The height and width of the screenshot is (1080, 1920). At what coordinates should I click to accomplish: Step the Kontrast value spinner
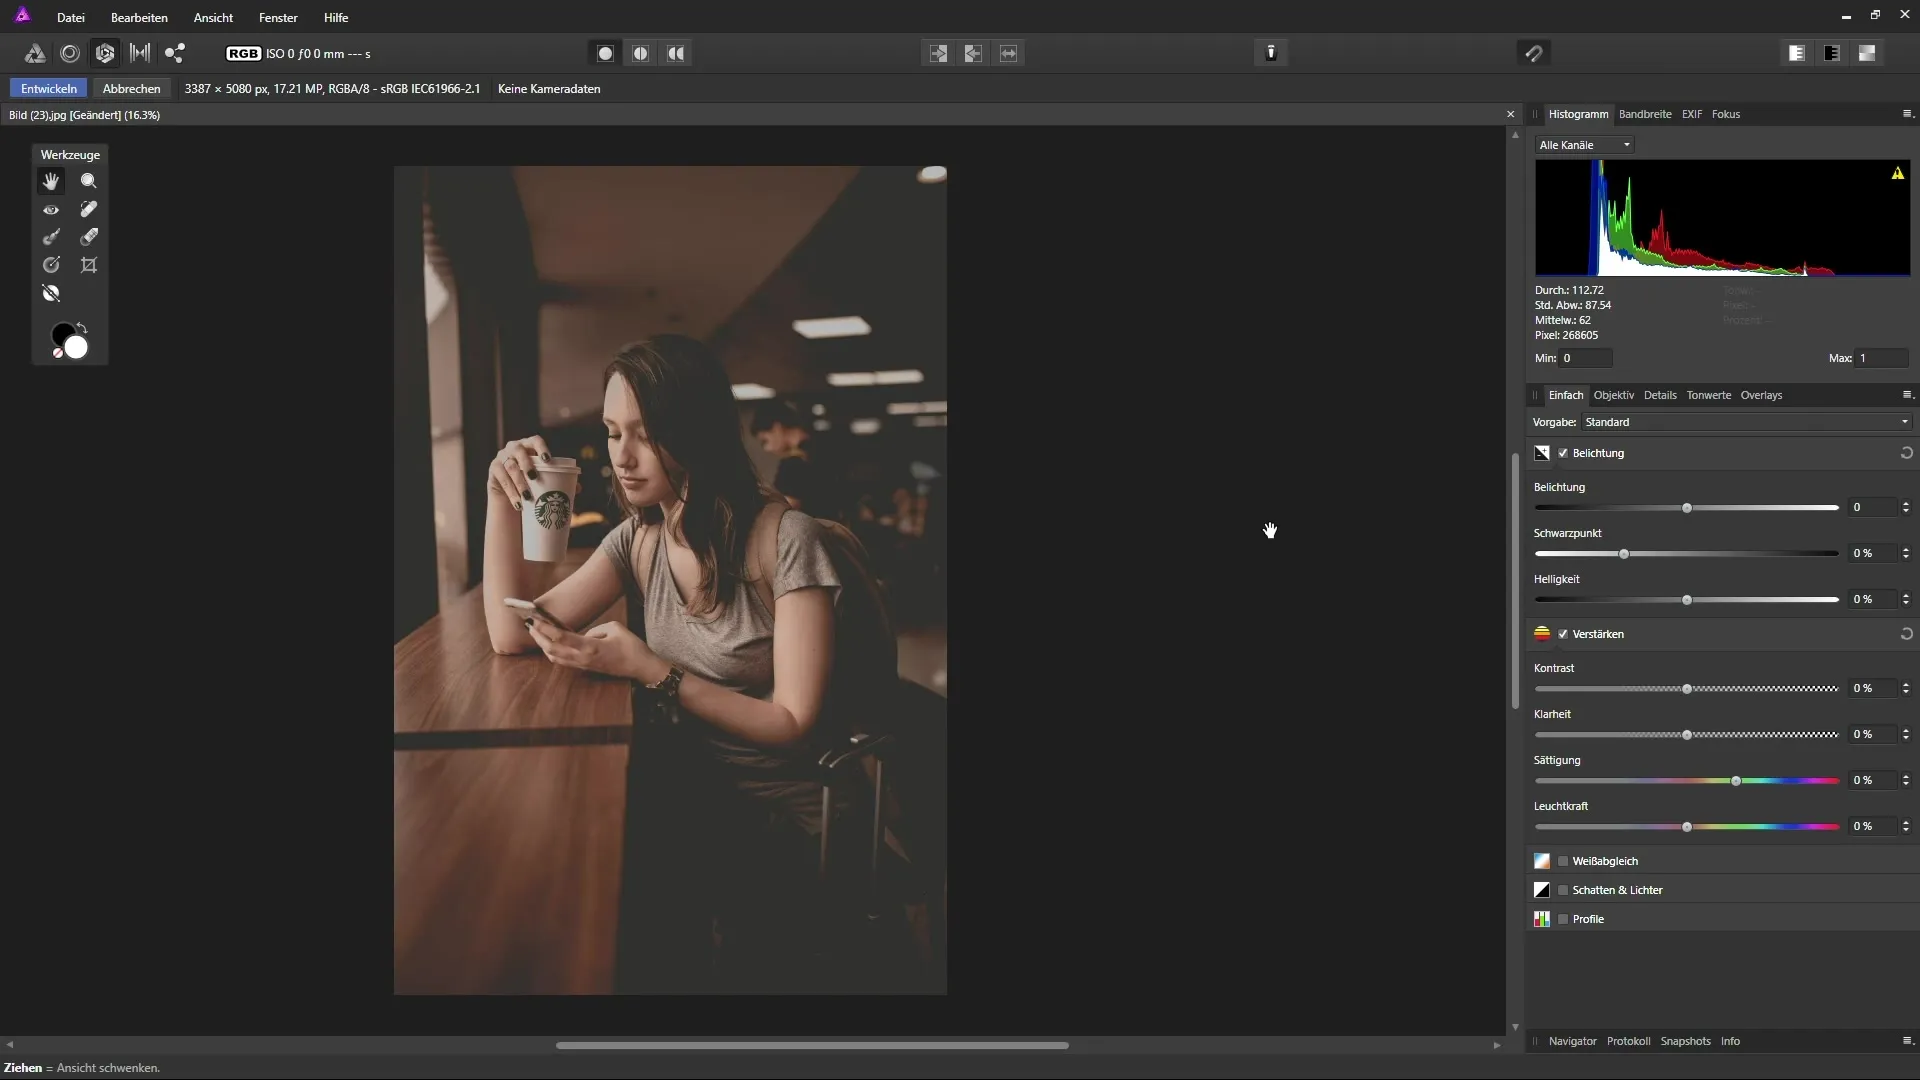tap(1906, 689)
